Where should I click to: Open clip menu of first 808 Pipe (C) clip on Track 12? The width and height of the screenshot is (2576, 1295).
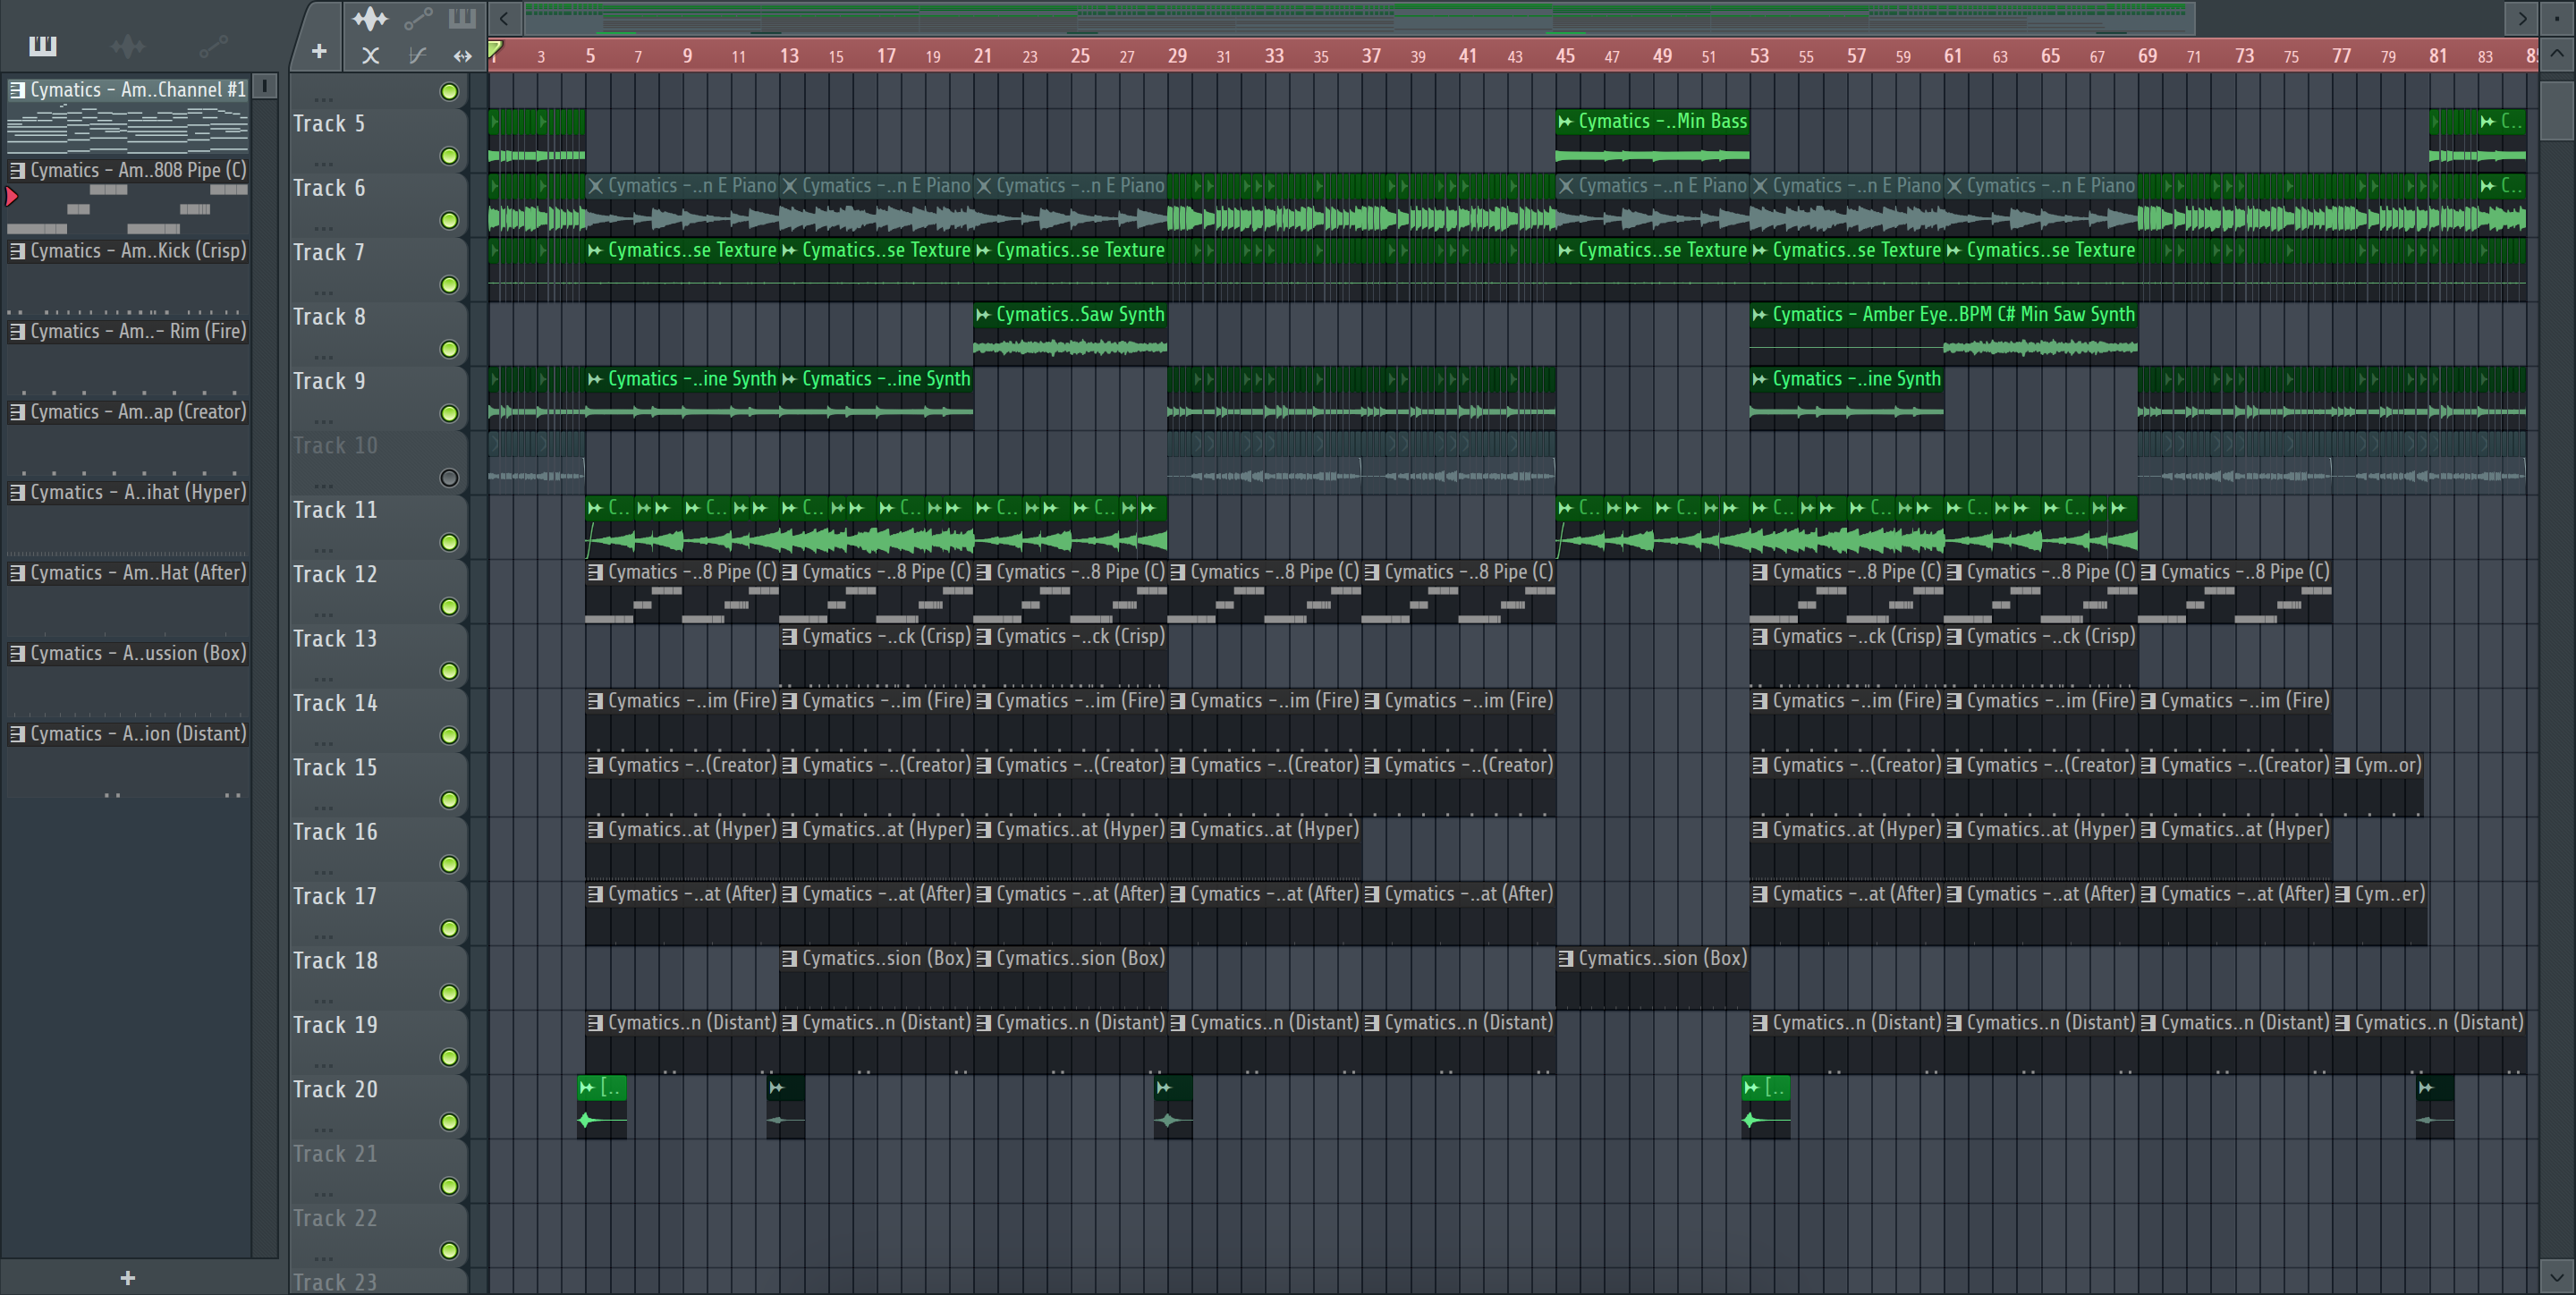pos(595,572)
